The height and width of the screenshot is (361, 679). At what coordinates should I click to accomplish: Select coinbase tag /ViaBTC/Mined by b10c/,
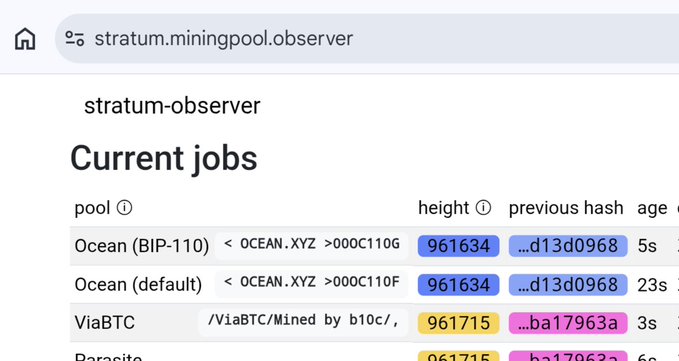tap(303, 321)
